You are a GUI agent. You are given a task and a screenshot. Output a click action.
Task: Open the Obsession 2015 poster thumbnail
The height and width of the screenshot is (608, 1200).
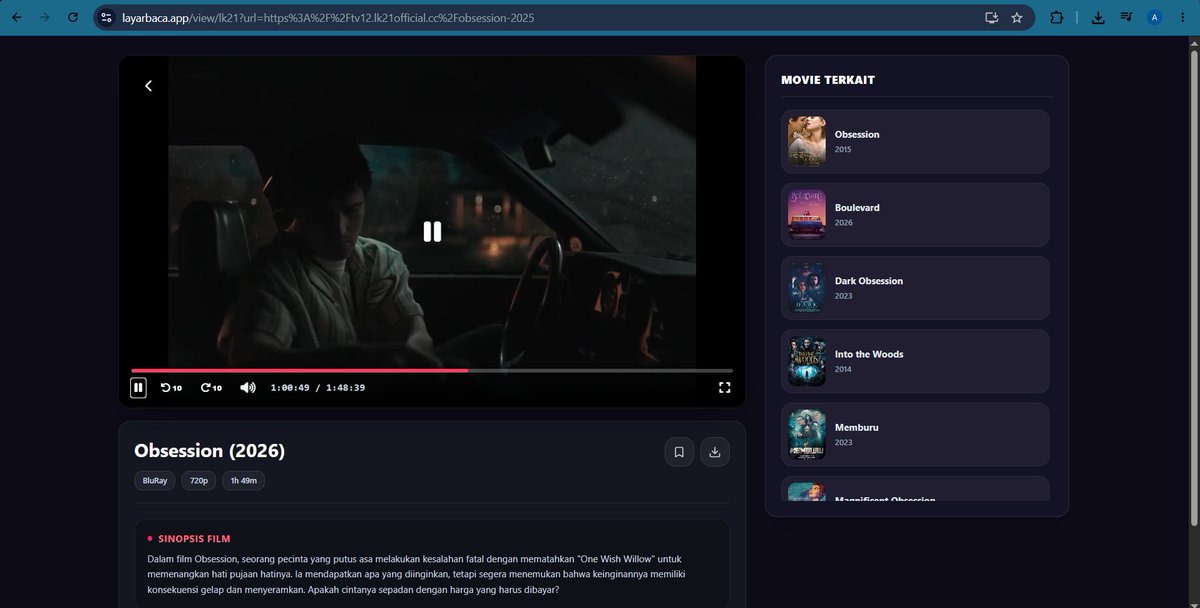(x=806, y=141)
